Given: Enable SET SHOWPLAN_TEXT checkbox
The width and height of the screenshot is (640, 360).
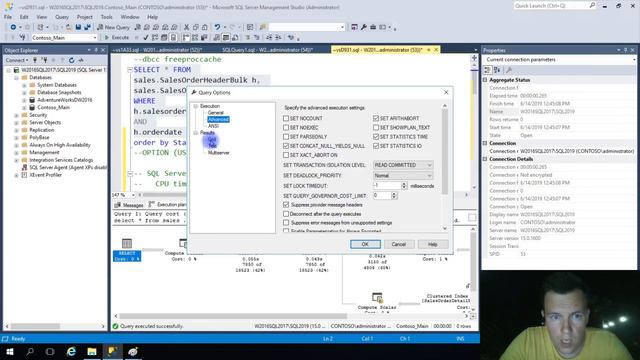Looking at the screenshot, I should click(376, 127).
